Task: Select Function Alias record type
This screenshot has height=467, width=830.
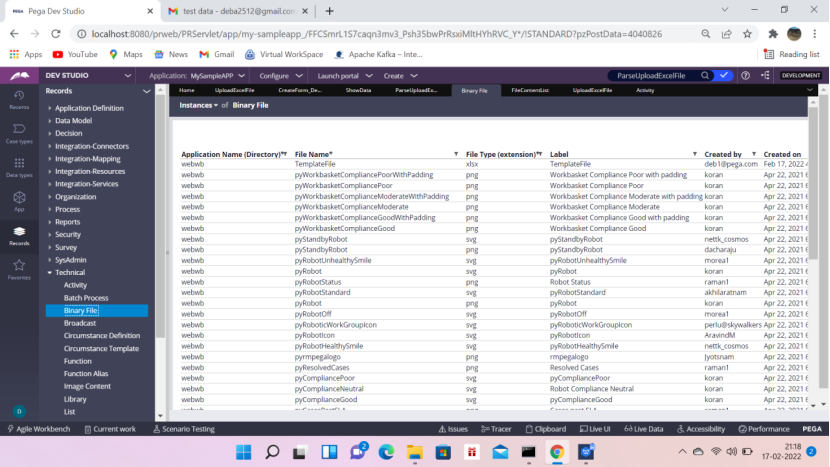Action: click(86, 374)
